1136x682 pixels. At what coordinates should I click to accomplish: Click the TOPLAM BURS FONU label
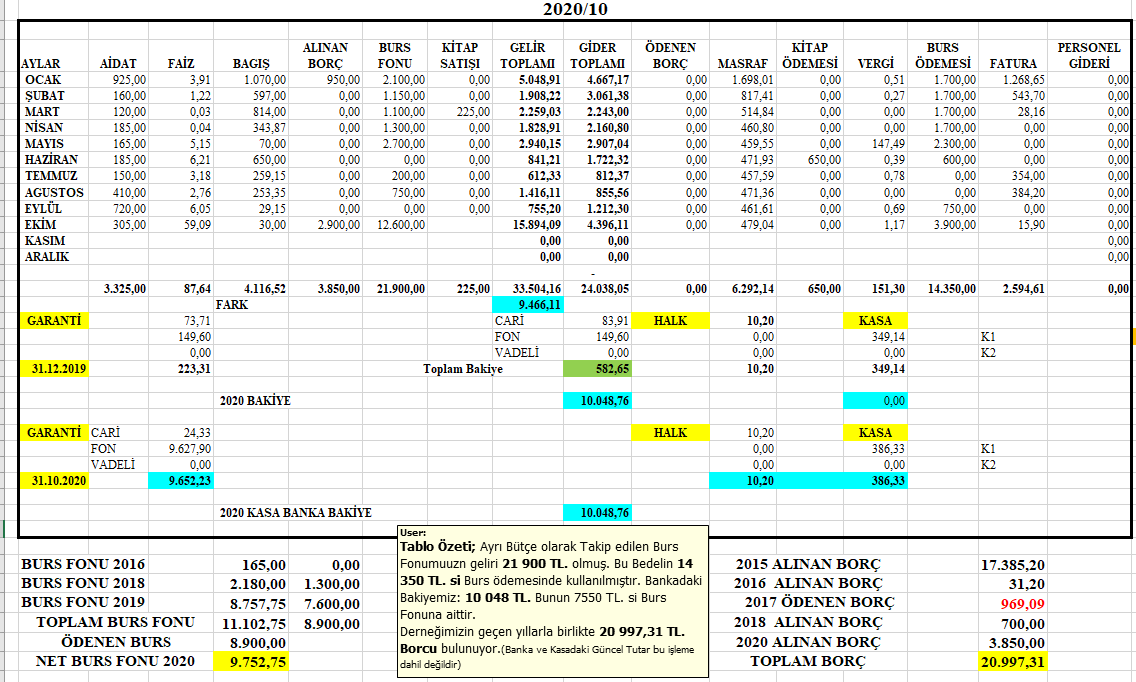(x=115, y=622)
